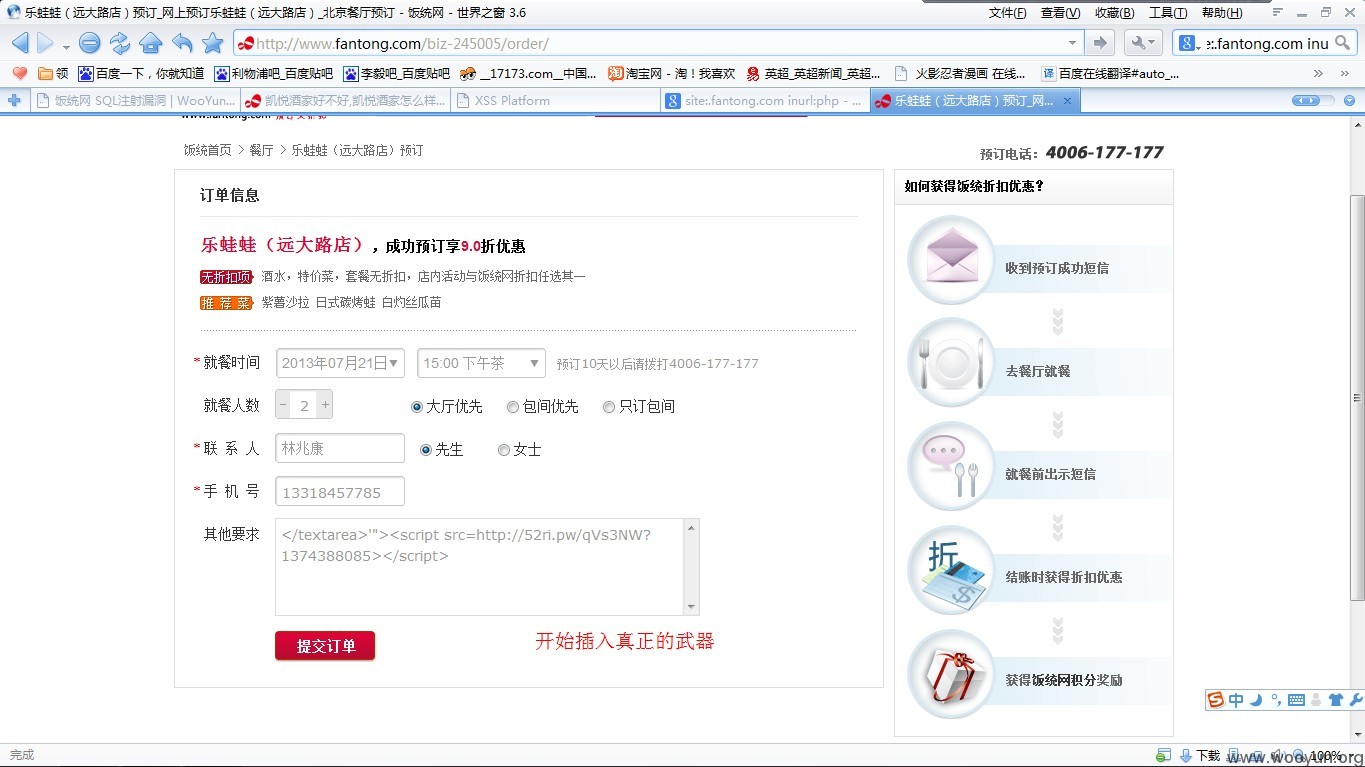Click Sogou input method S logo
The width and height of the screenshot is (1365, 767).
[x=1216, y=700]
